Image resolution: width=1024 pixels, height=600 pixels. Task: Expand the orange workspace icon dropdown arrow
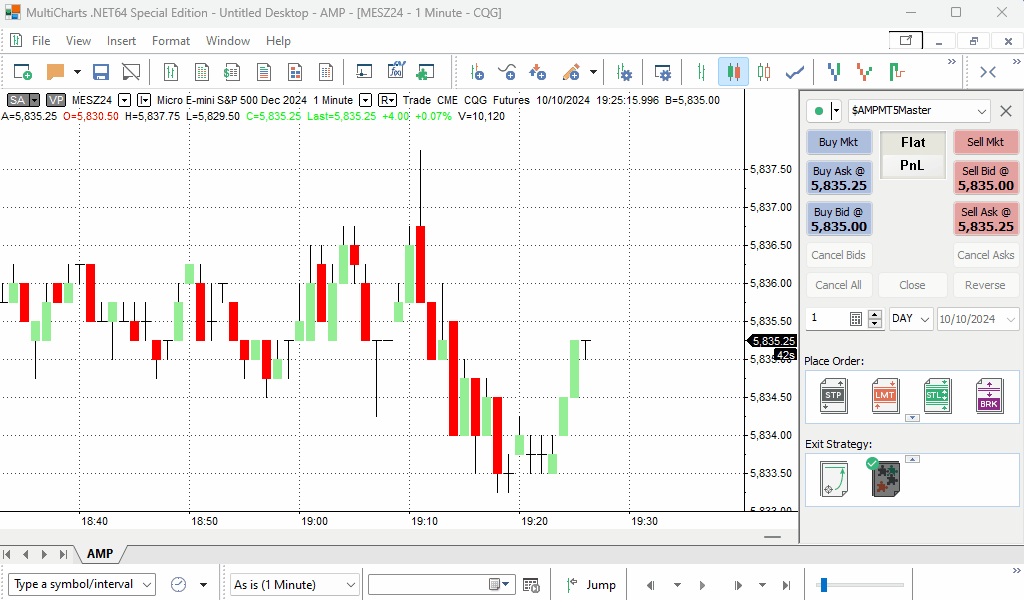77,72
